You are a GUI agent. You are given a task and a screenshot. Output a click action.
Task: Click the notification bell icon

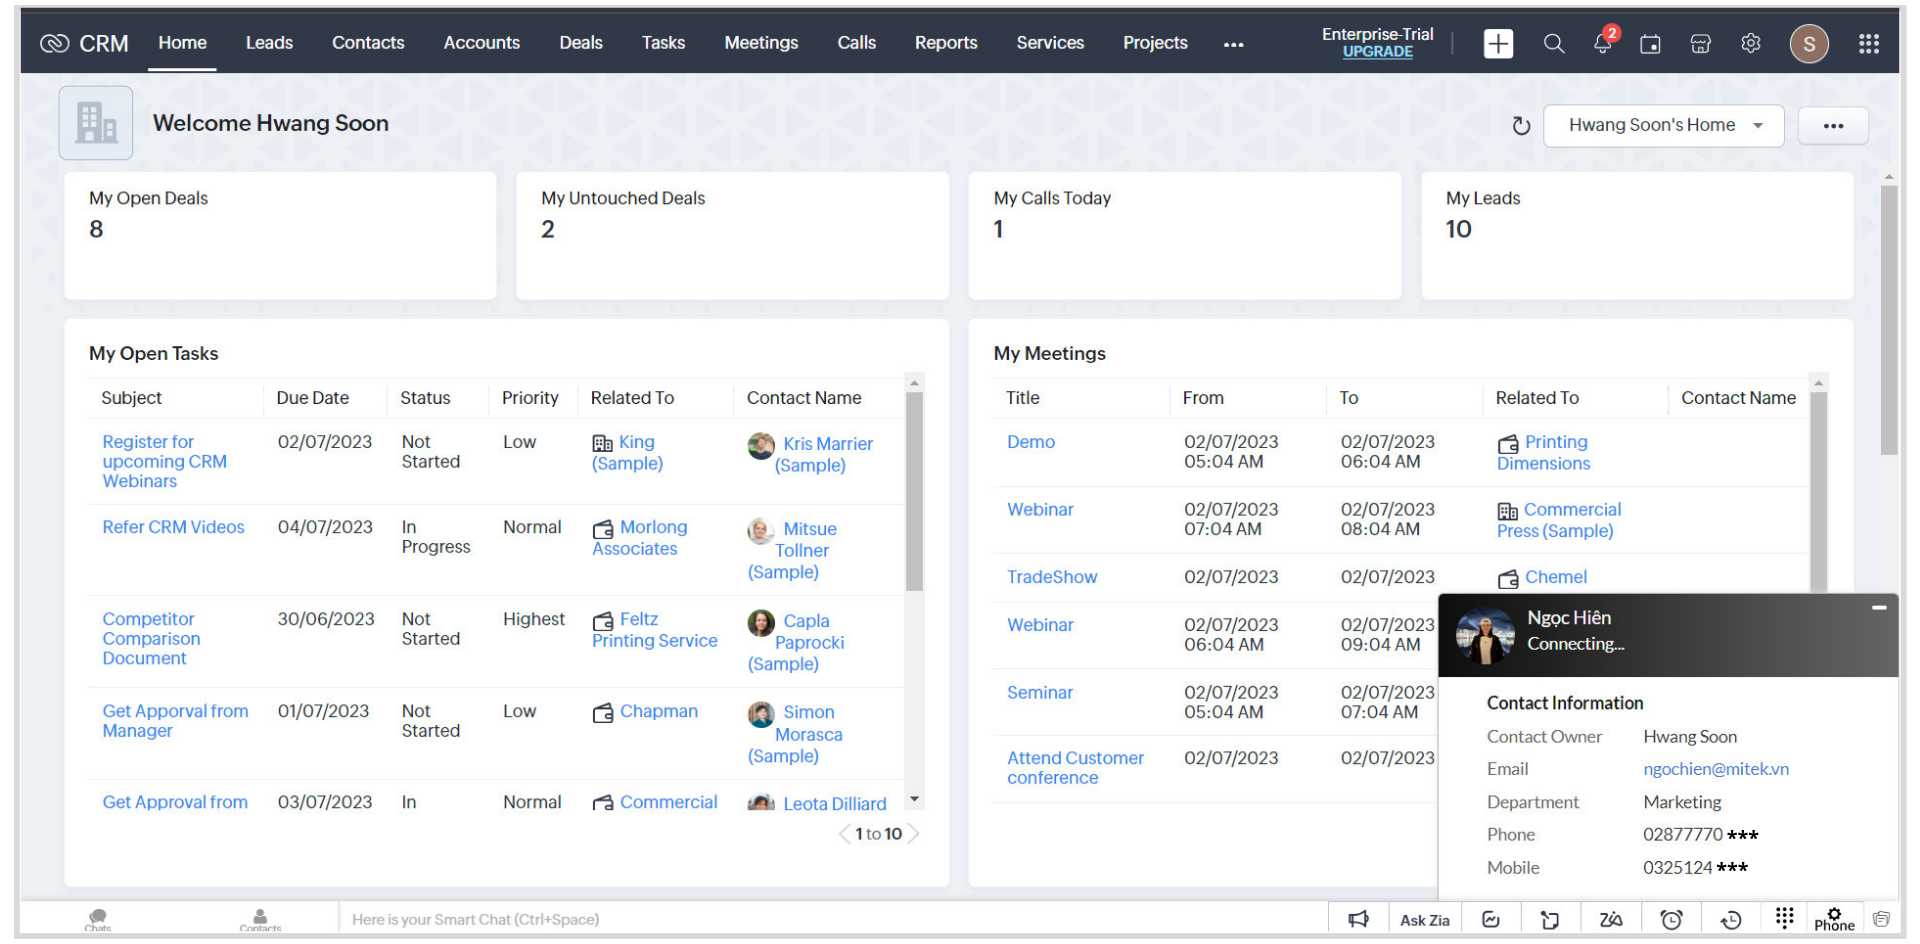coord(1602,44)
